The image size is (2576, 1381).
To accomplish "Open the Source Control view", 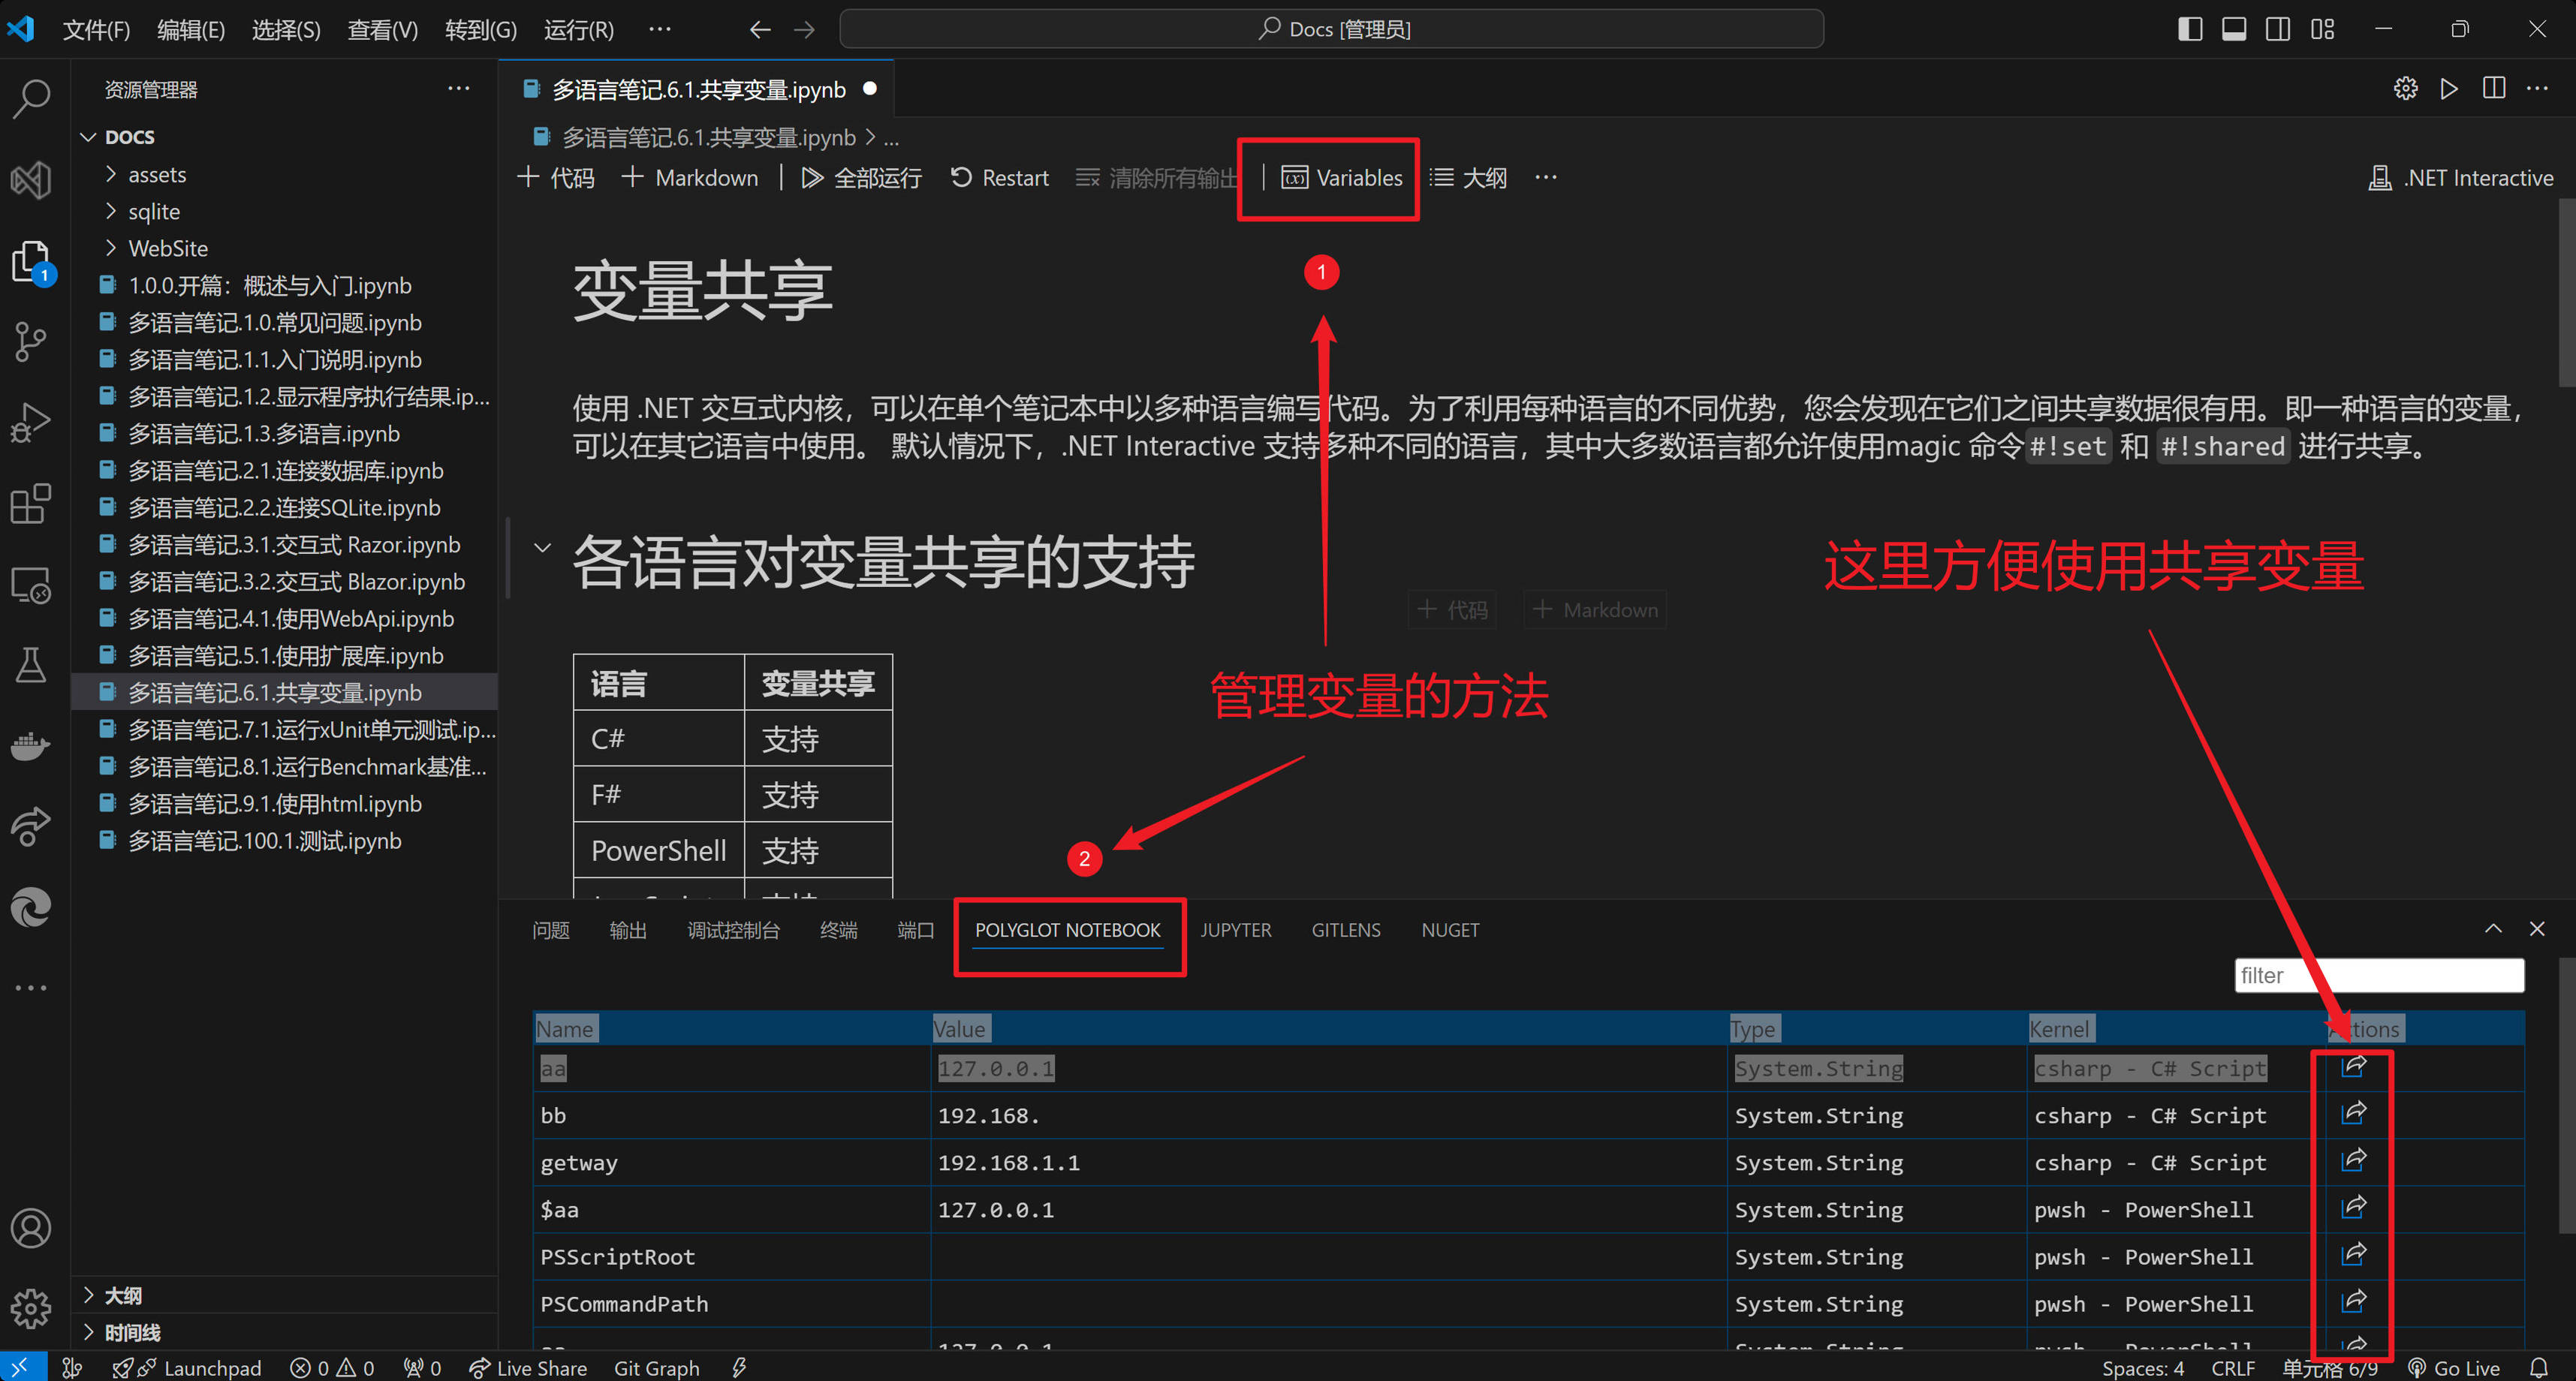I will coord(31,342).
